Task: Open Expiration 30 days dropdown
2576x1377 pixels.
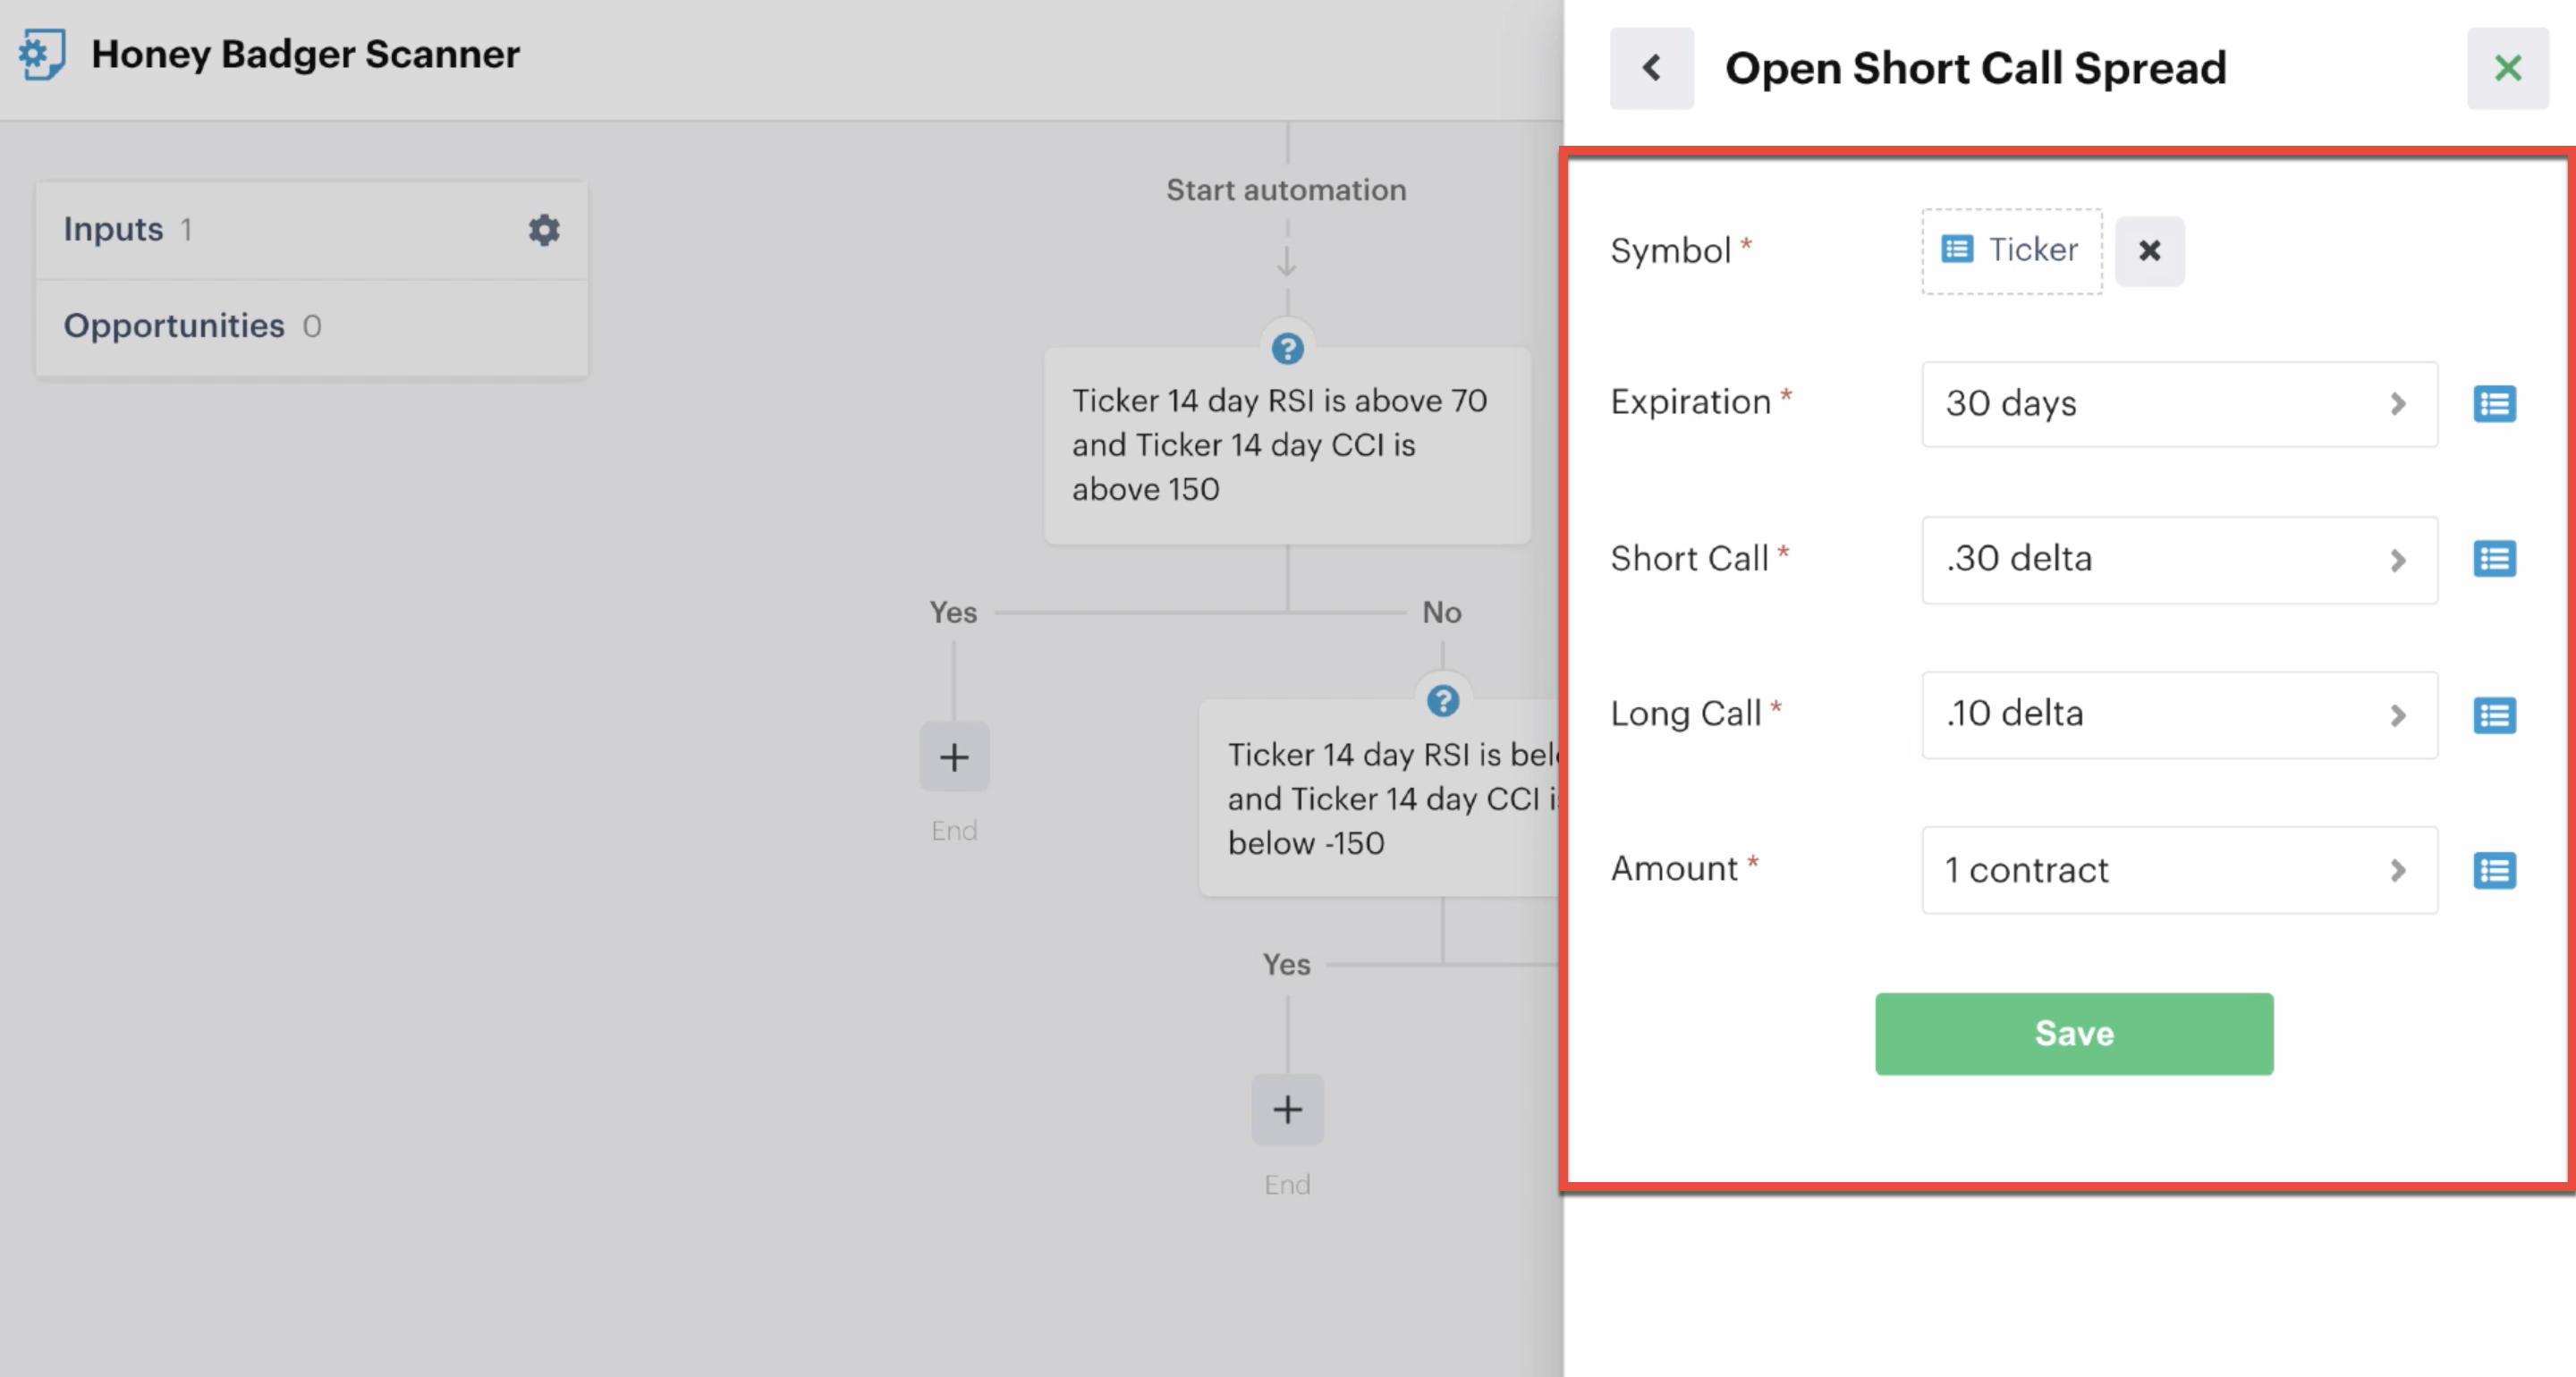Action: [2179, 404]
